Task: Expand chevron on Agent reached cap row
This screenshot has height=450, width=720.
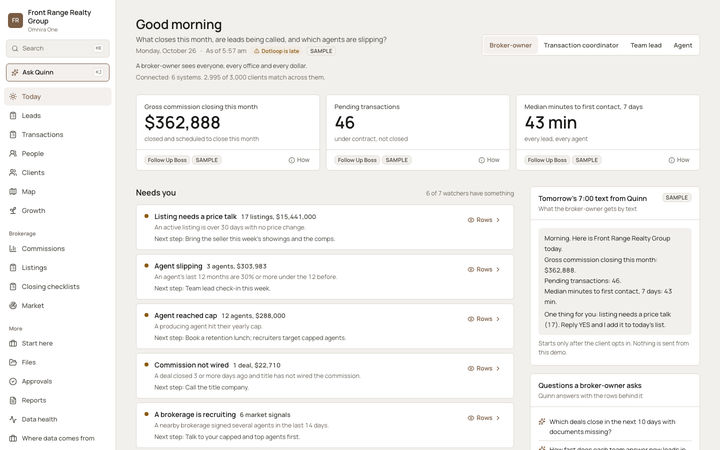Action: [498, 319]
